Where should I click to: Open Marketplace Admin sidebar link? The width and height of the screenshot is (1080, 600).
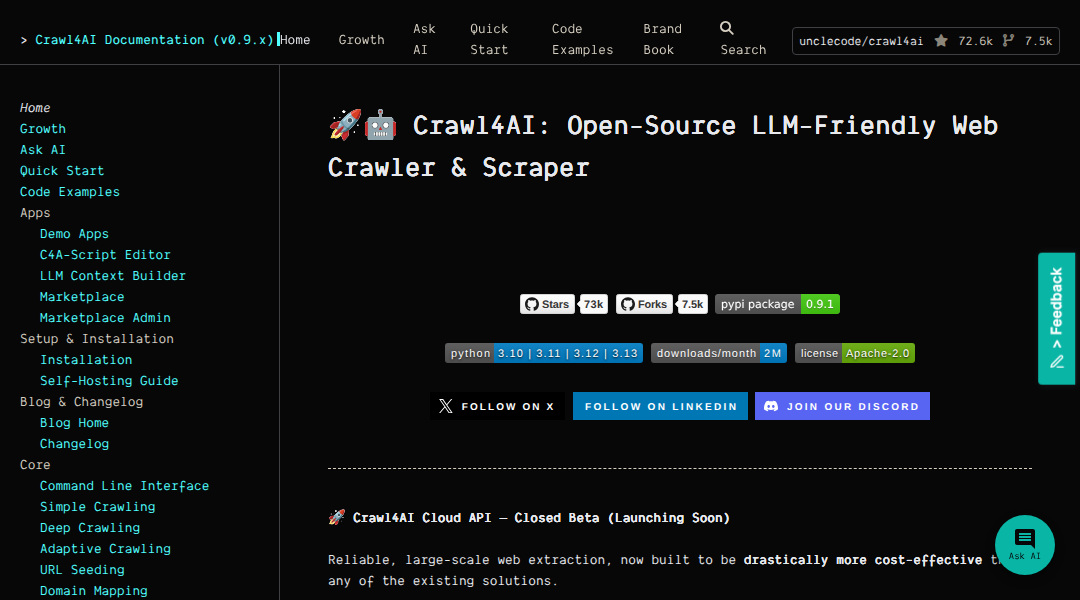pyautogui.click(x=105, y=318)
